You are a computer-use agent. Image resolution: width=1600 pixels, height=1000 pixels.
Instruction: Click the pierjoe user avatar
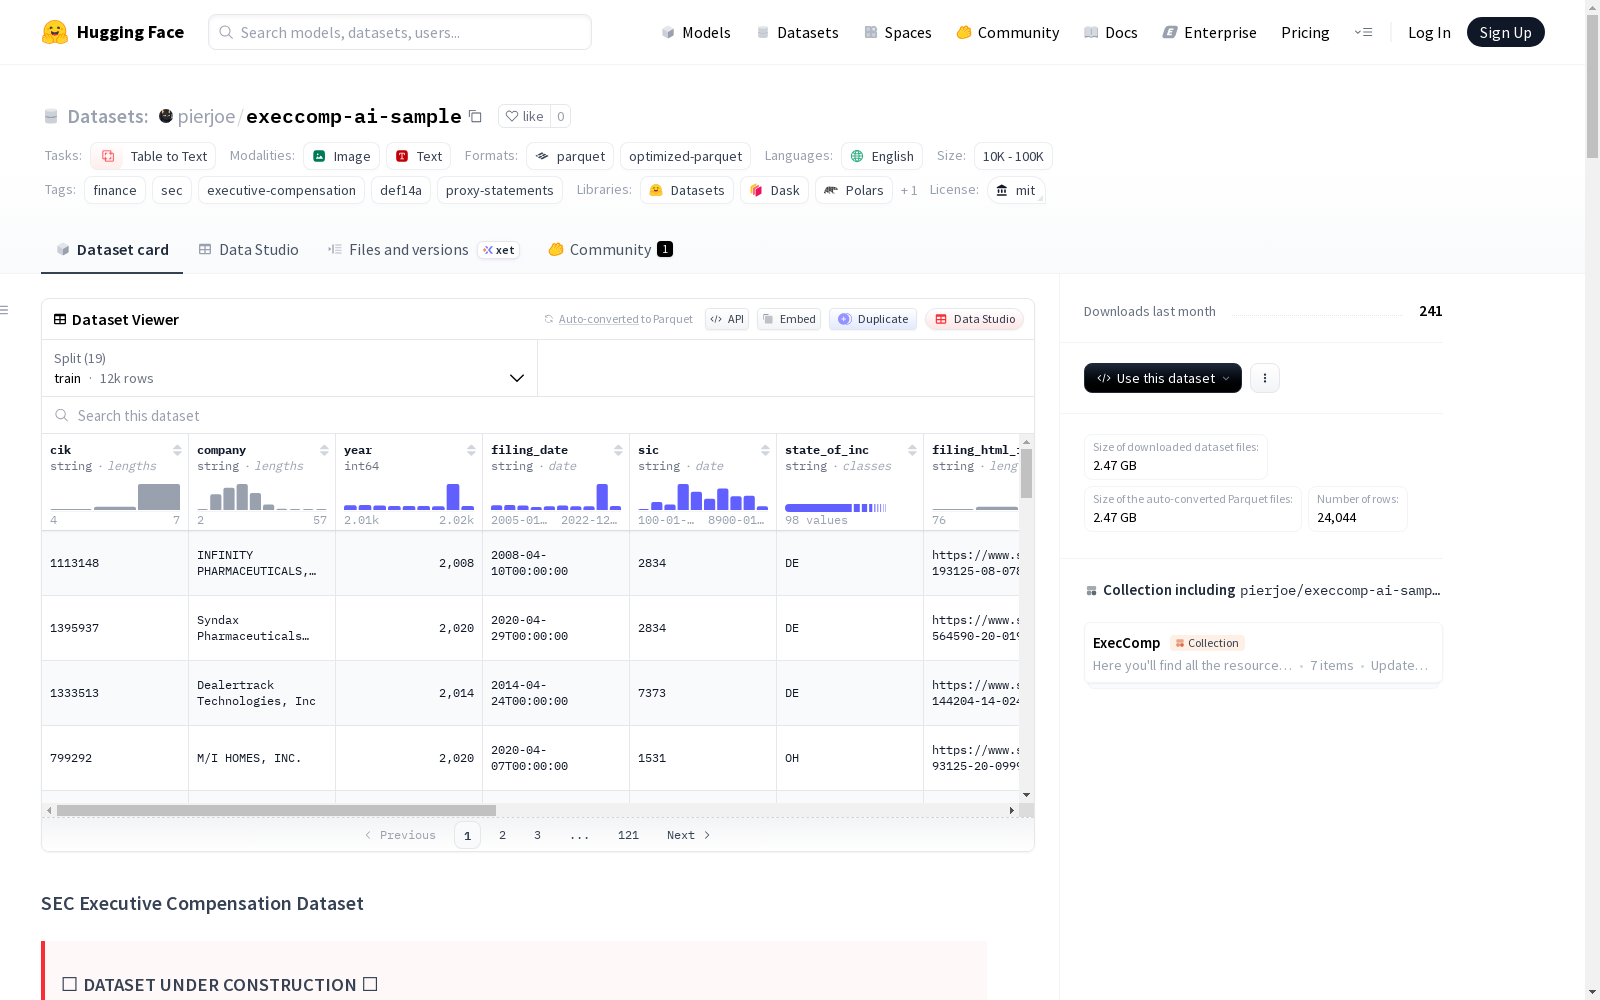(166, 116)
